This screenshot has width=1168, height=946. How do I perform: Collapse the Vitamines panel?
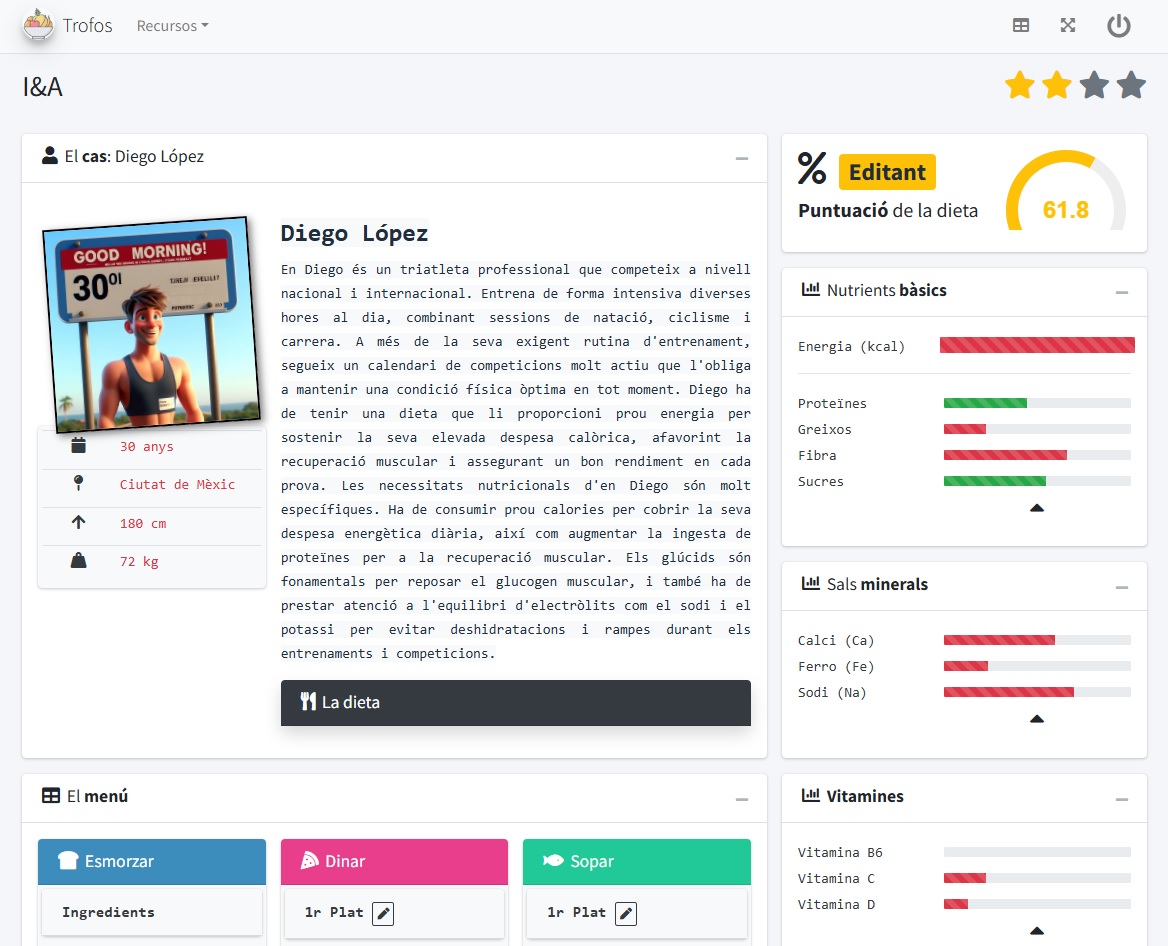click(x=1121, y=799)
